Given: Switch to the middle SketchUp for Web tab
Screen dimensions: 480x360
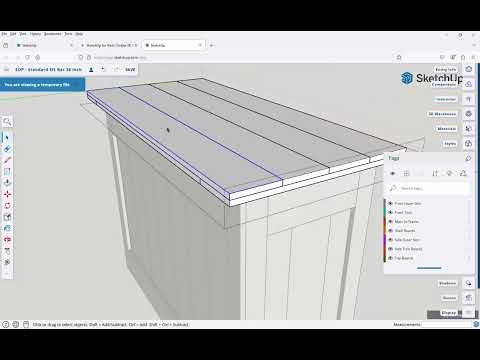Looking at the screenshot, I should click(x=109, y=45).
